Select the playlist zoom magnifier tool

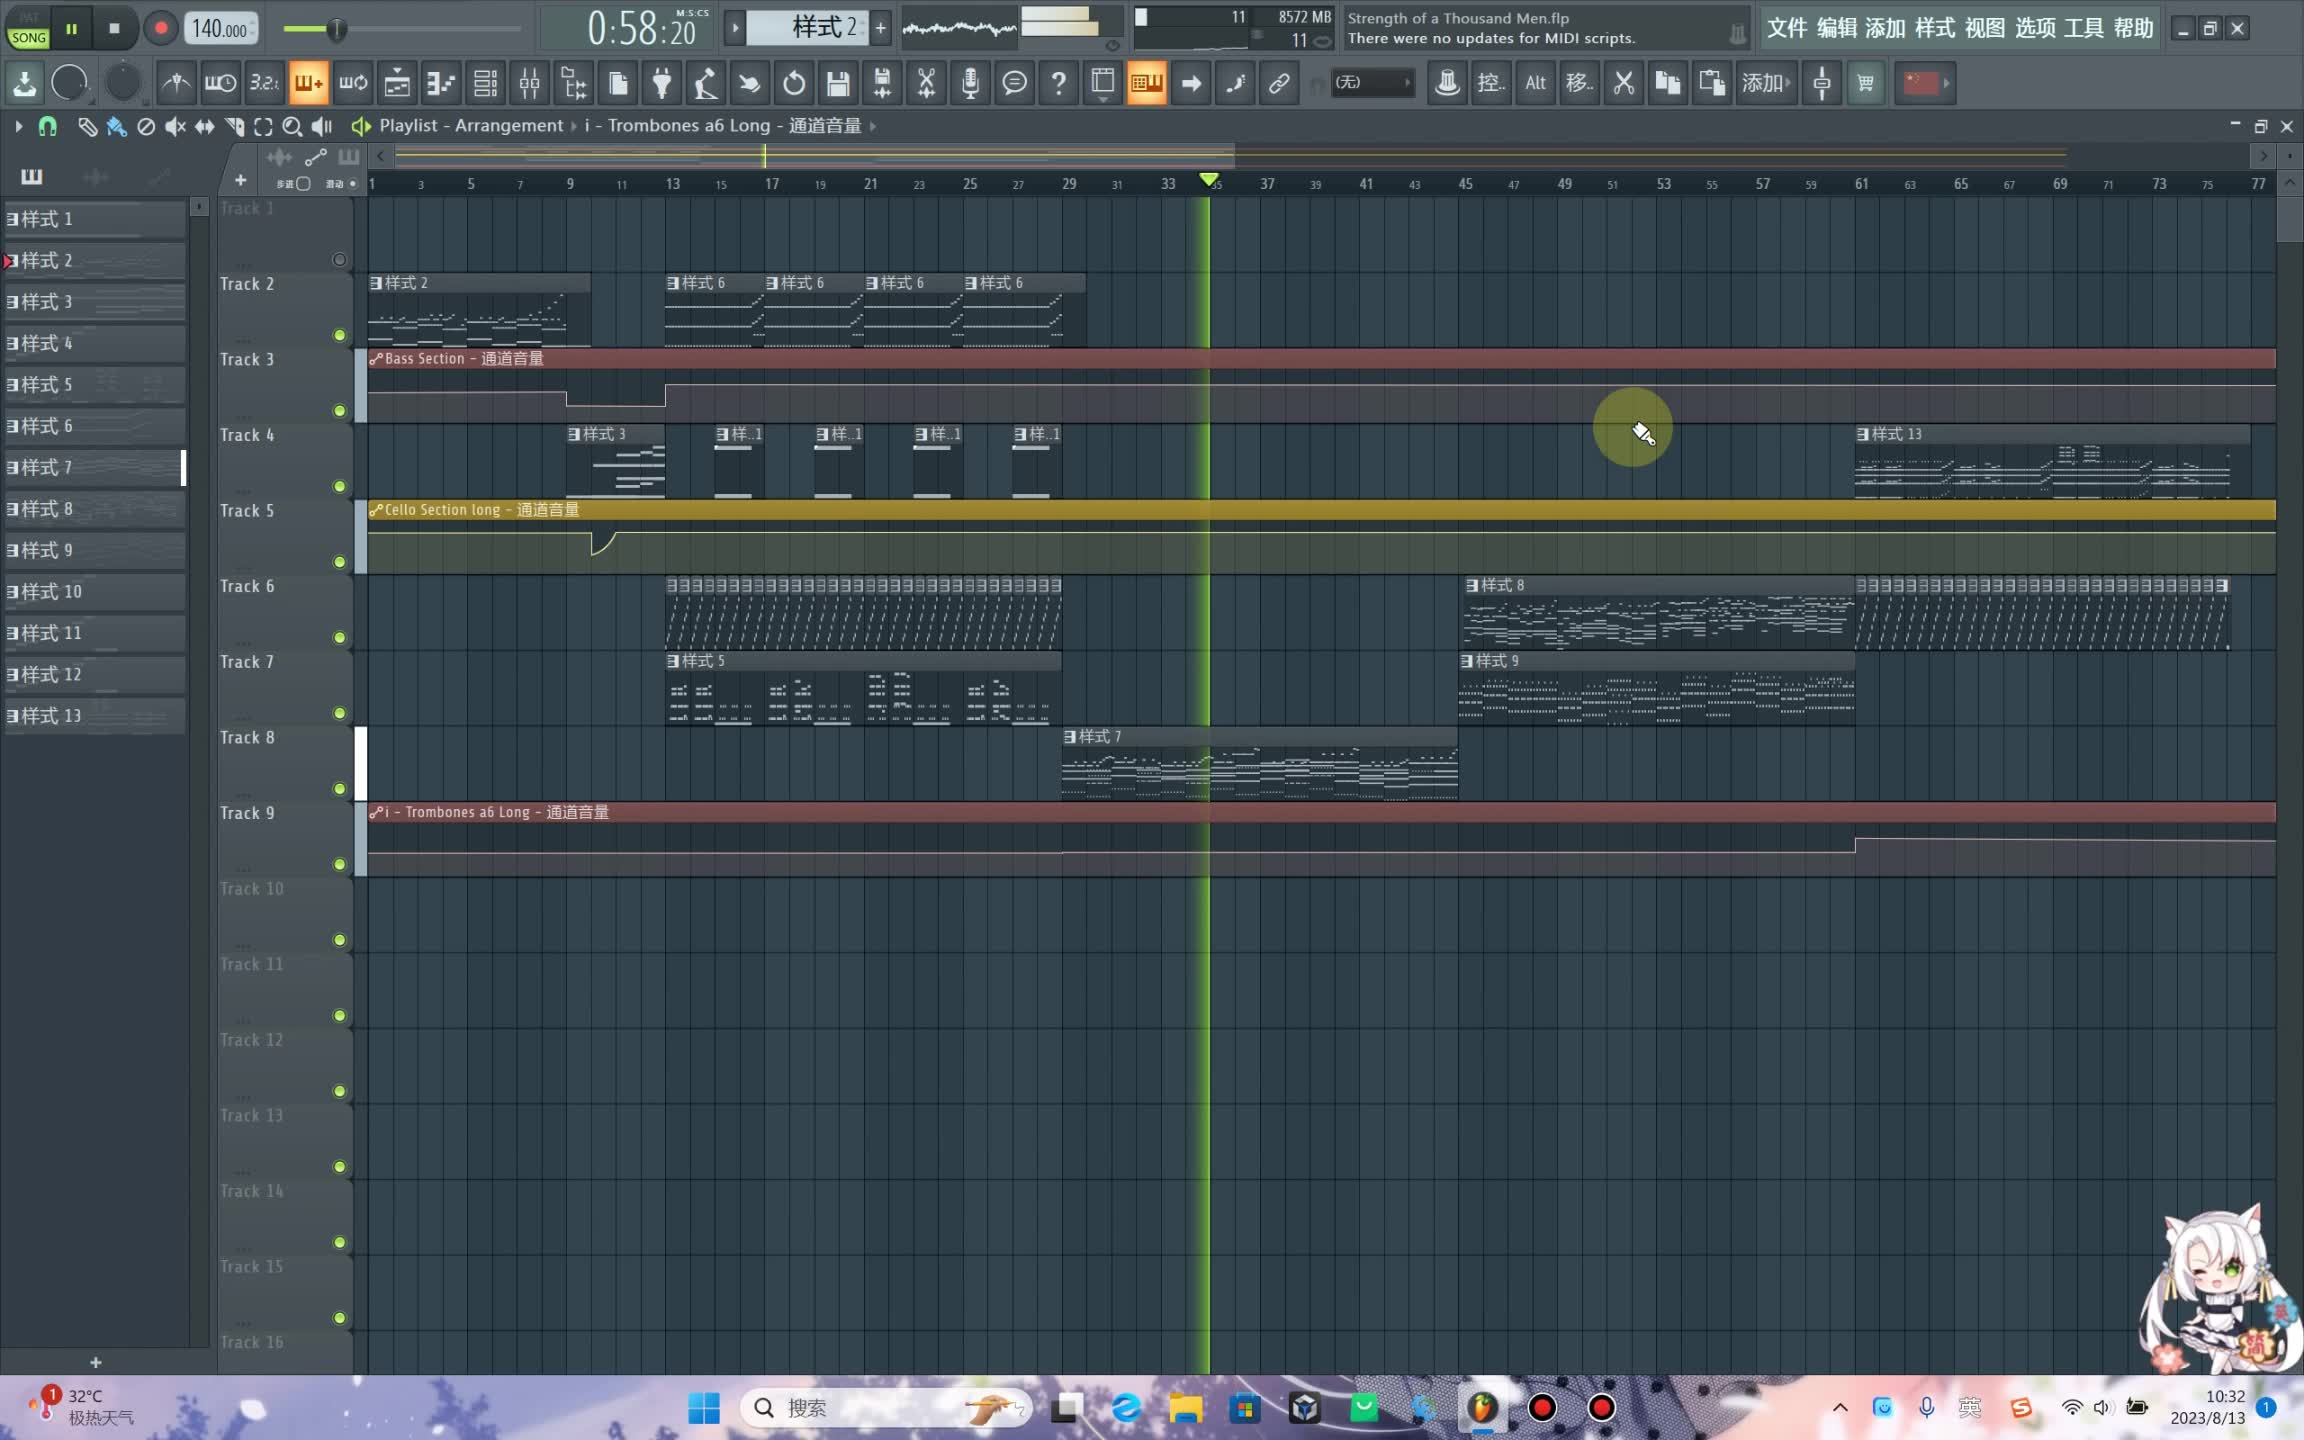point(292,126)
